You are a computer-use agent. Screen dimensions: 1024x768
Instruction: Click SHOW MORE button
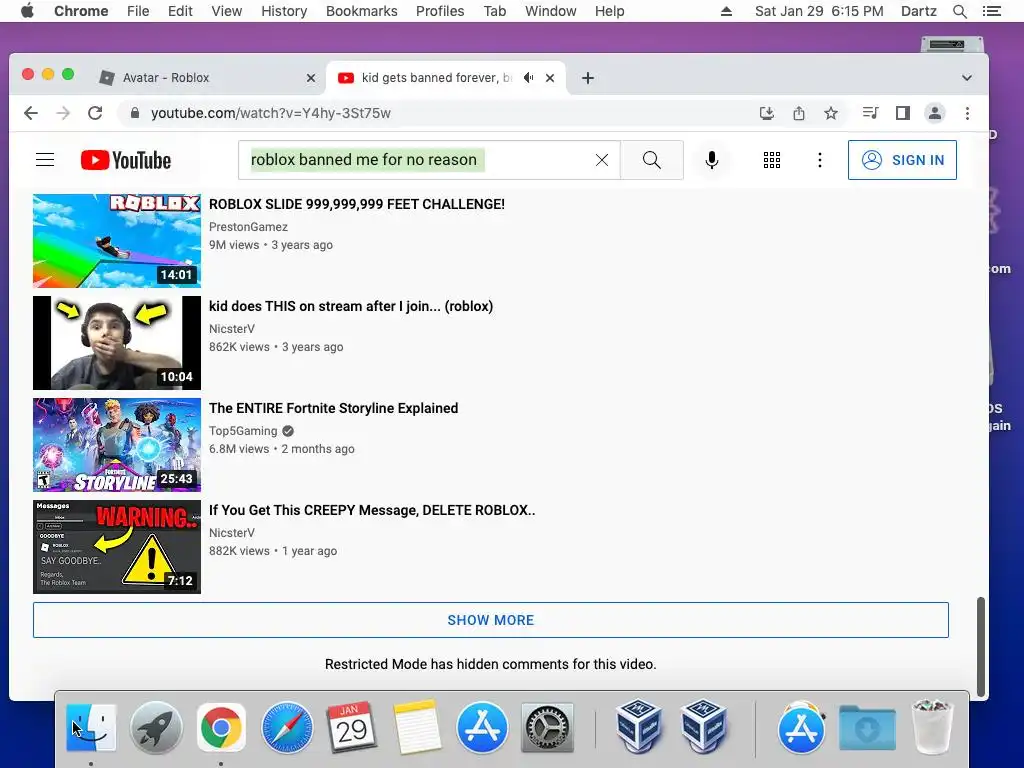[490, 620]
